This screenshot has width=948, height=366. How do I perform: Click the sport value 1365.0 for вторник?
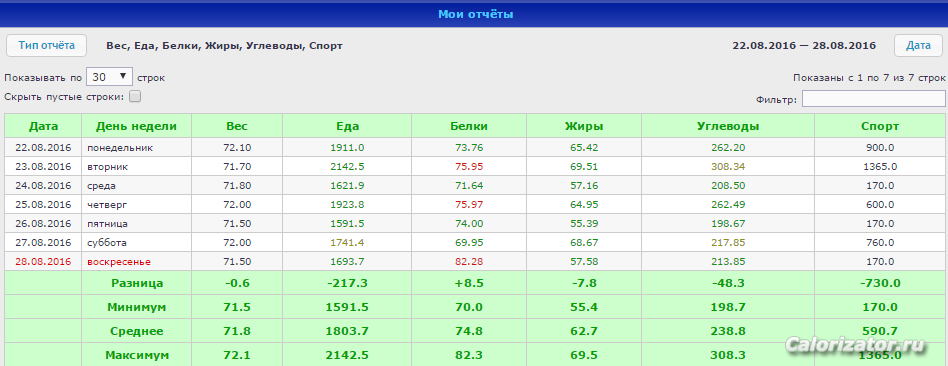(880, 166)
